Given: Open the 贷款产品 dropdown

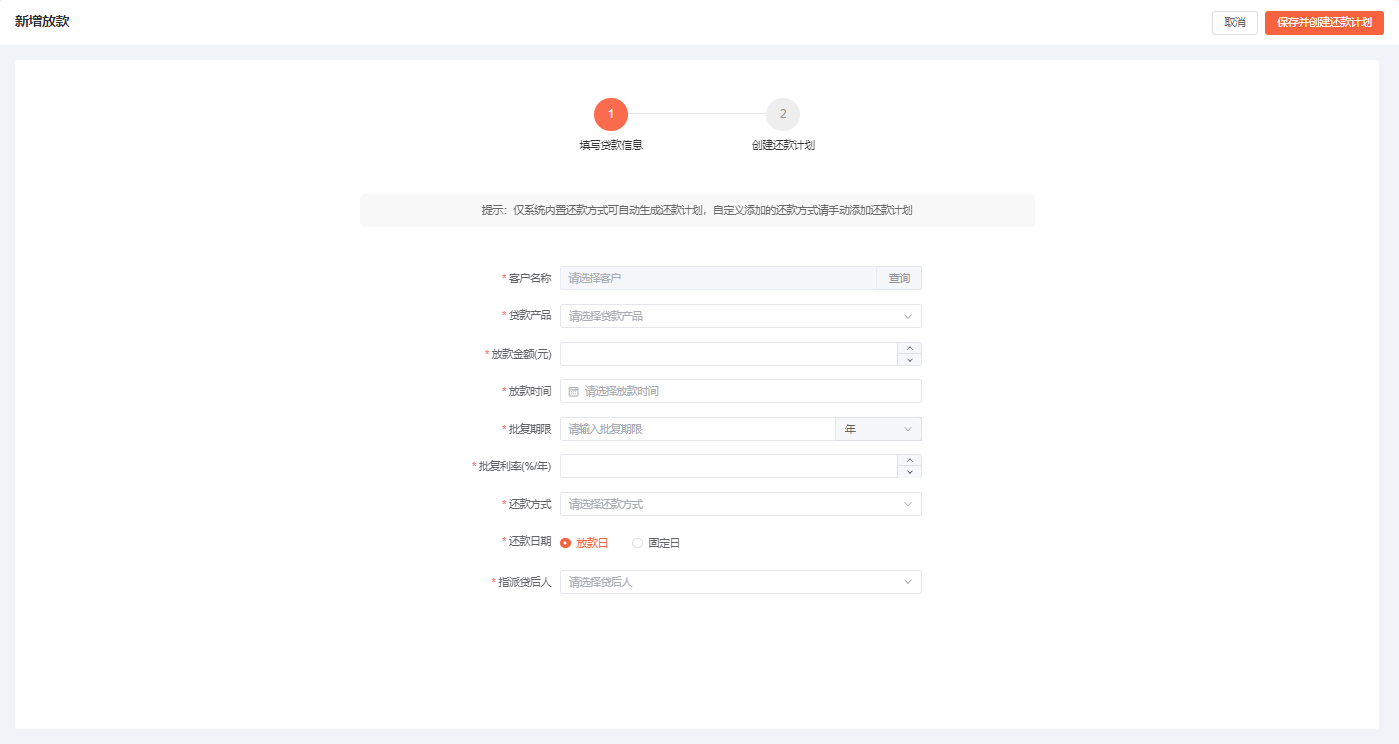Looking at the screenshot, I should click(740, 316).
